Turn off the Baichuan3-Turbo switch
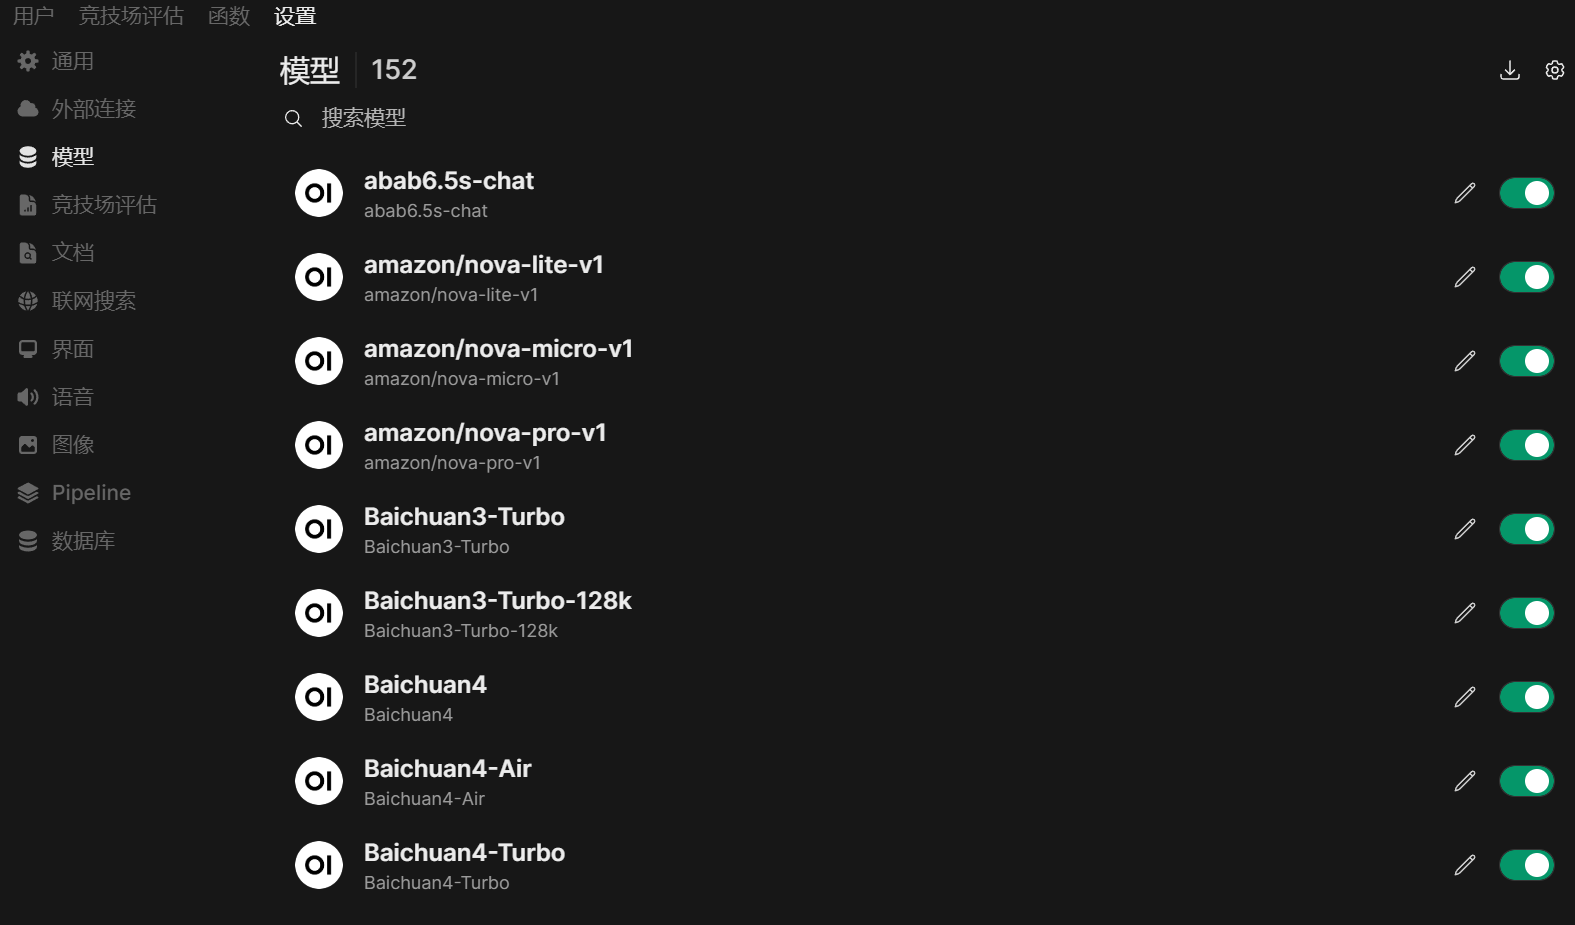This screenshot has width=1575, height=925. (x=1526, y=529)
